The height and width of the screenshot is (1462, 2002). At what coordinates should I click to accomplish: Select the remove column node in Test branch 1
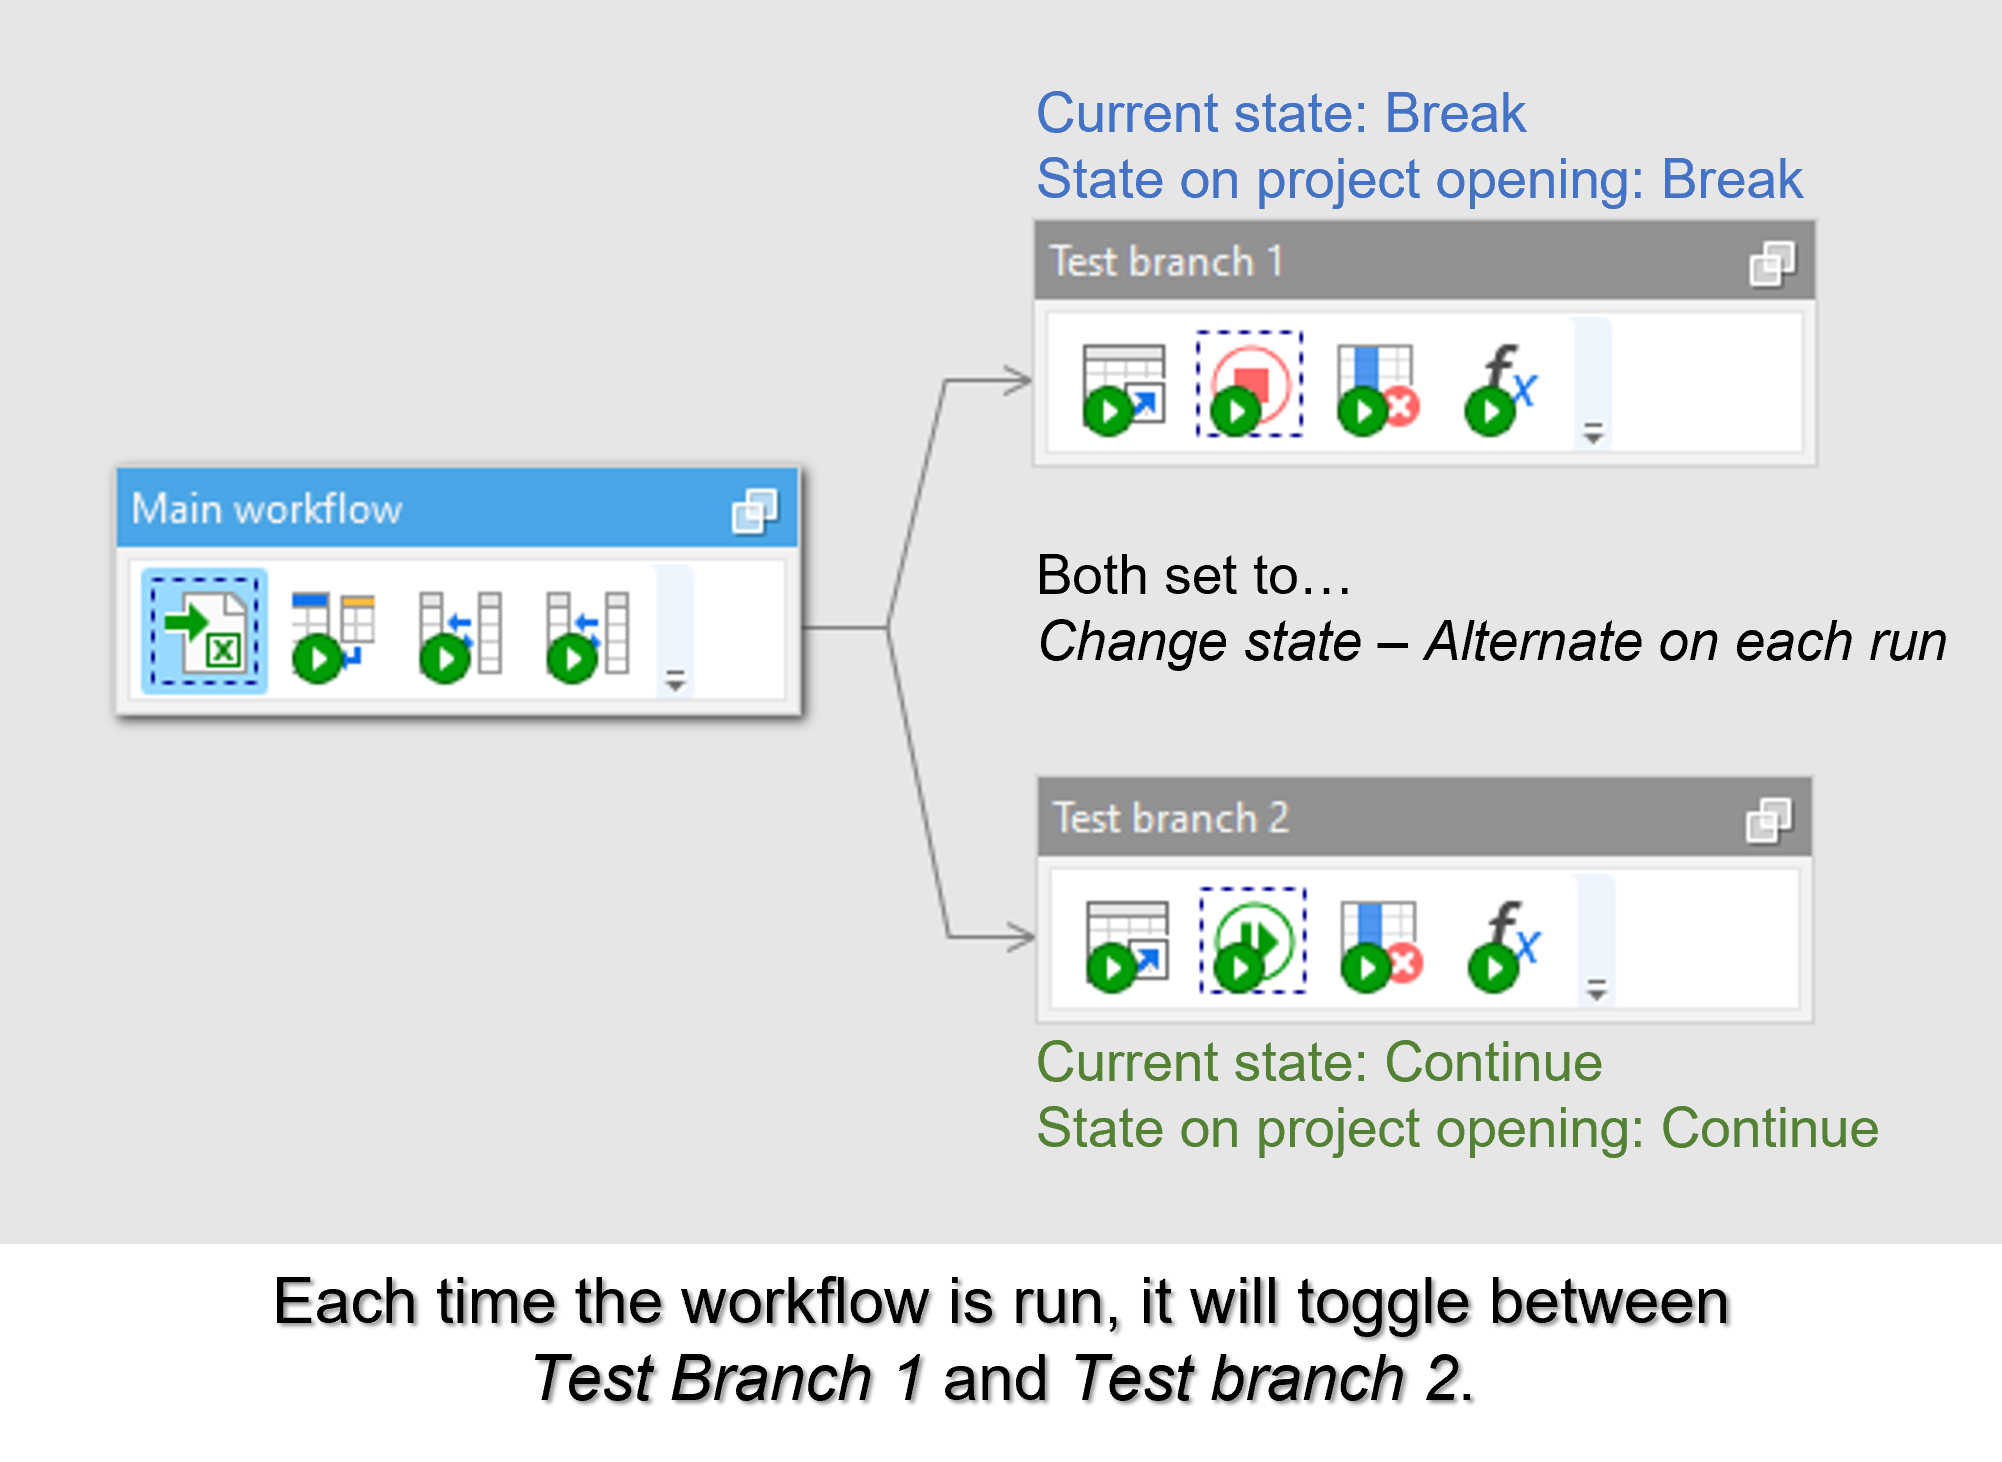(1378, 388)
